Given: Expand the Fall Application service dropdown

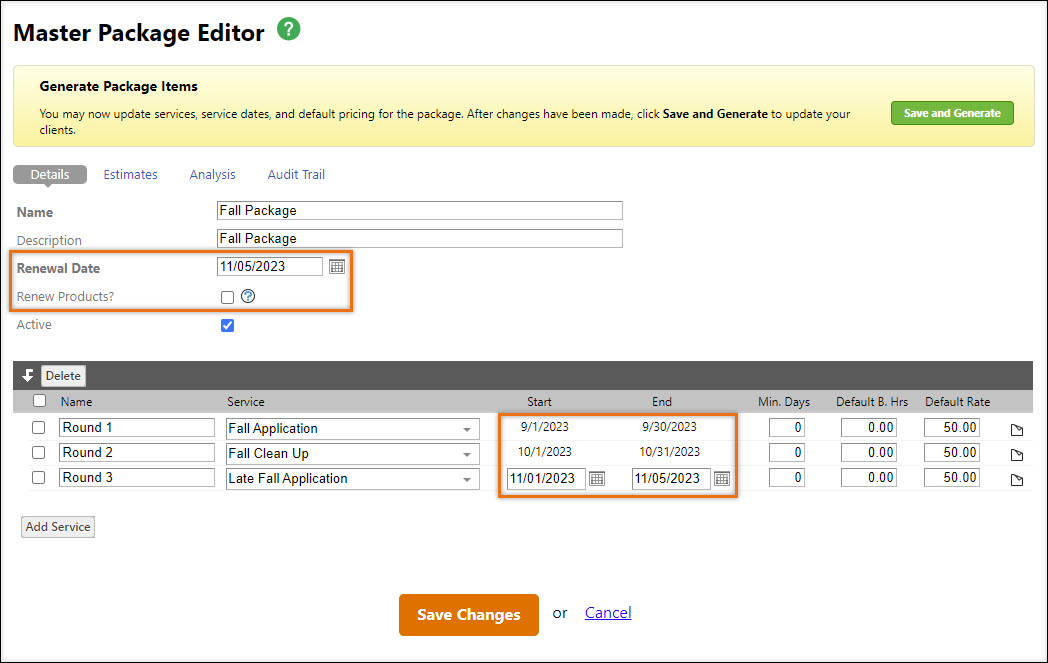Looking at the screenshot, I should (x=466, y=429).
